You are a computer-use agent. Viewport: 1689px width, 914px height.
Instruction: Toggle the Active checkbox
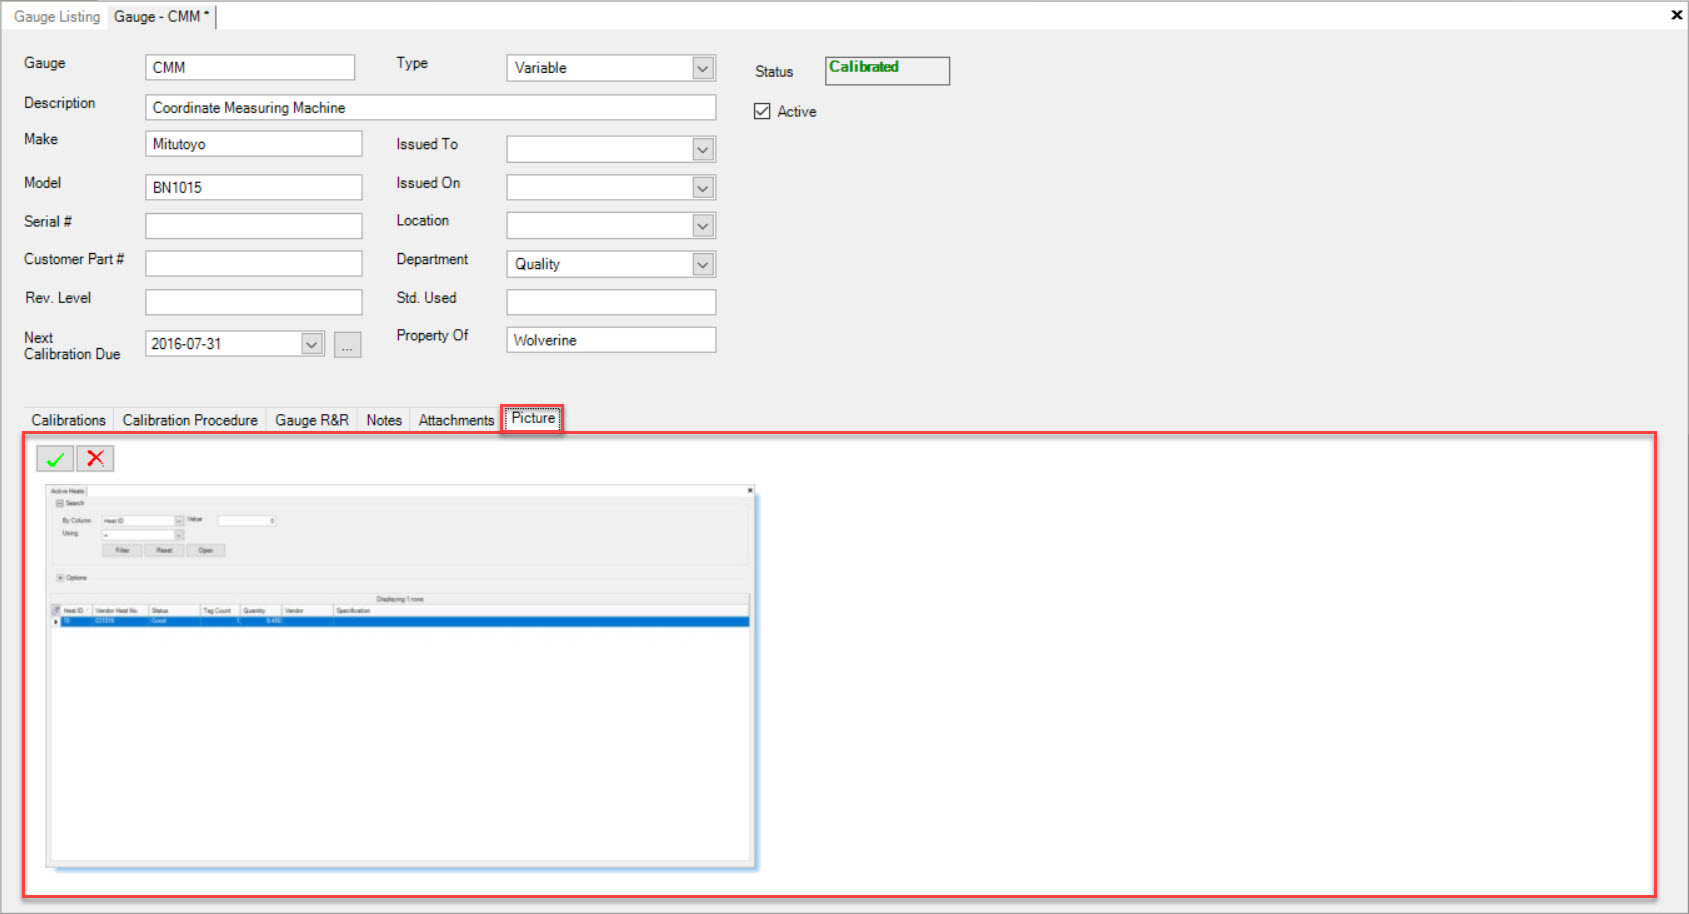[762, 111]
